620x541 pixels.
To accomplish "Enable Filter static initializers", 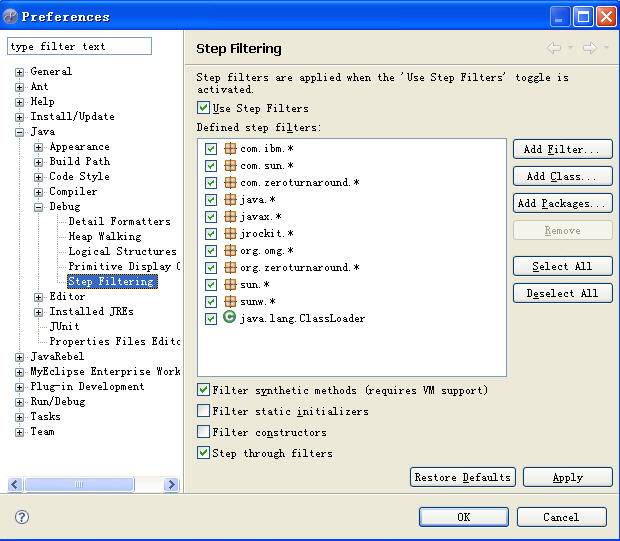I will tap(203, 411).
